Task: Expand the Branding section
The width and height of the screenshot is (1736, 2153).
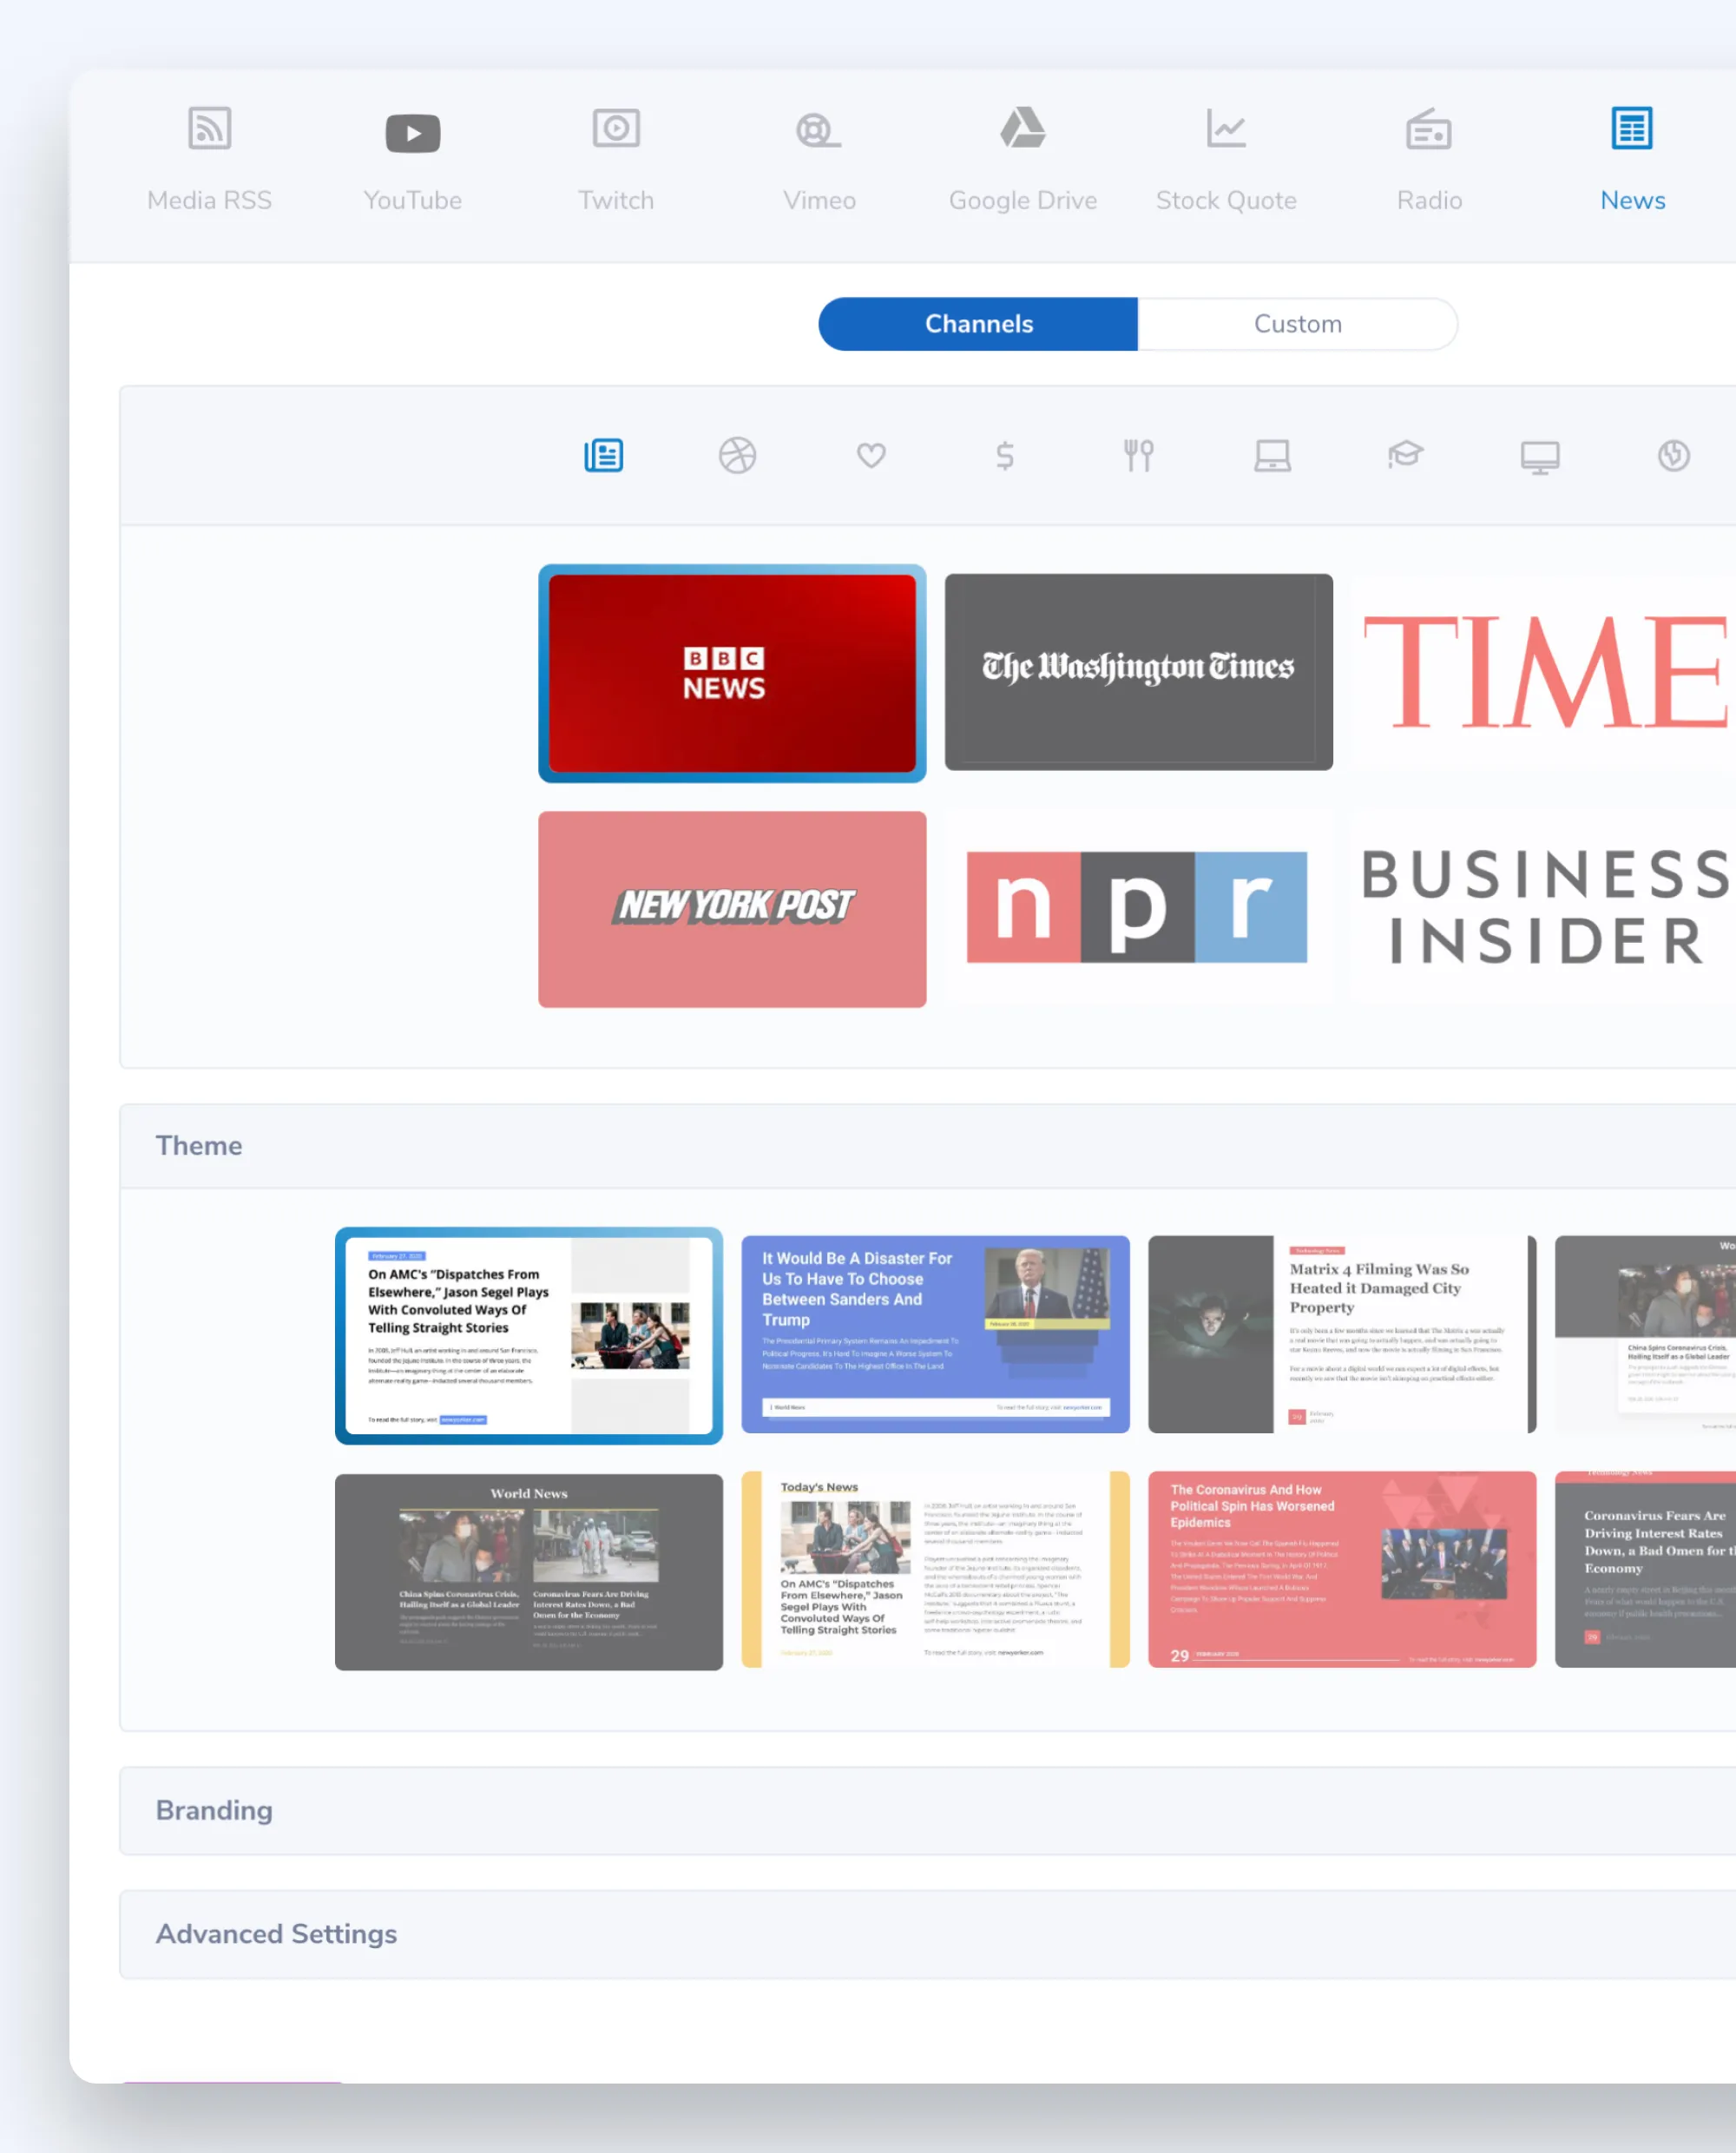Action: click(x=214, y=1810)
